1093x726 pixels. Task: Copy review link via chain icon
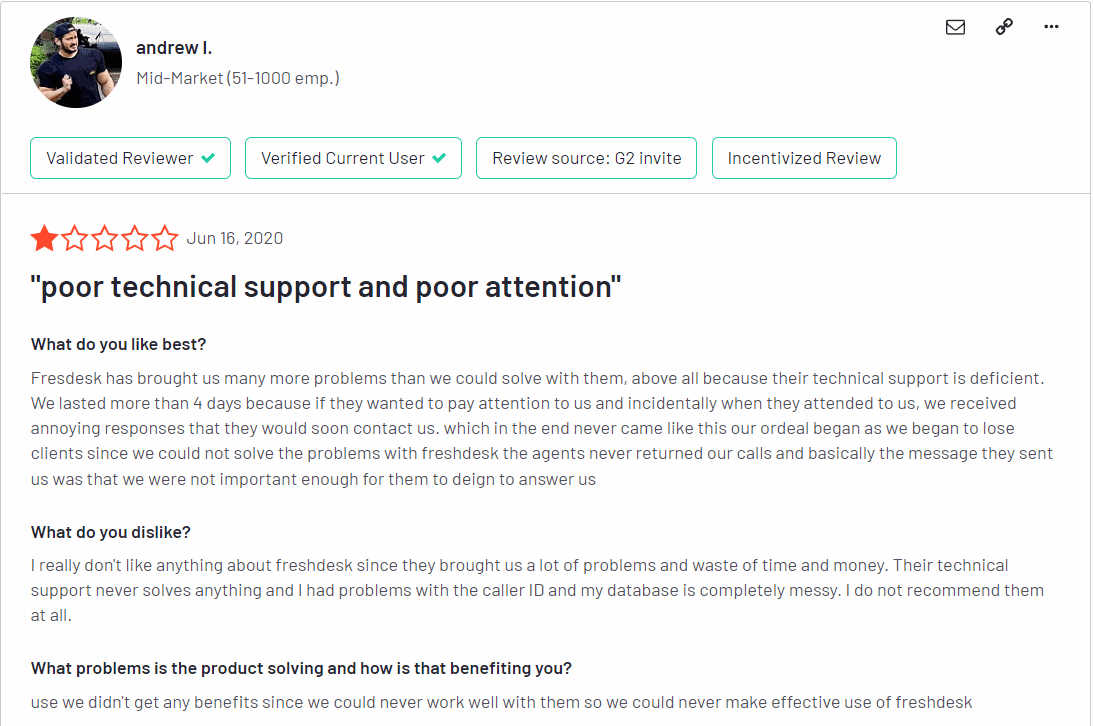coord(1004,26)
